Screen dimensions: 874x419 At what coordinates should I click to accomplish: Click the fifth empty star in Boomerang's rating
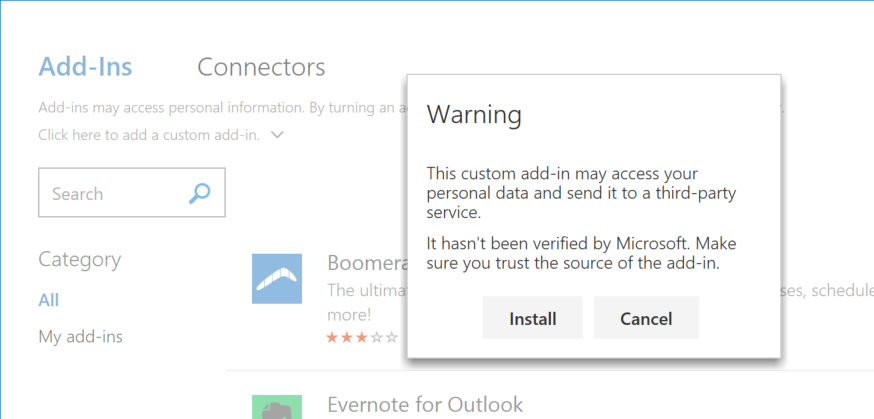392,338
